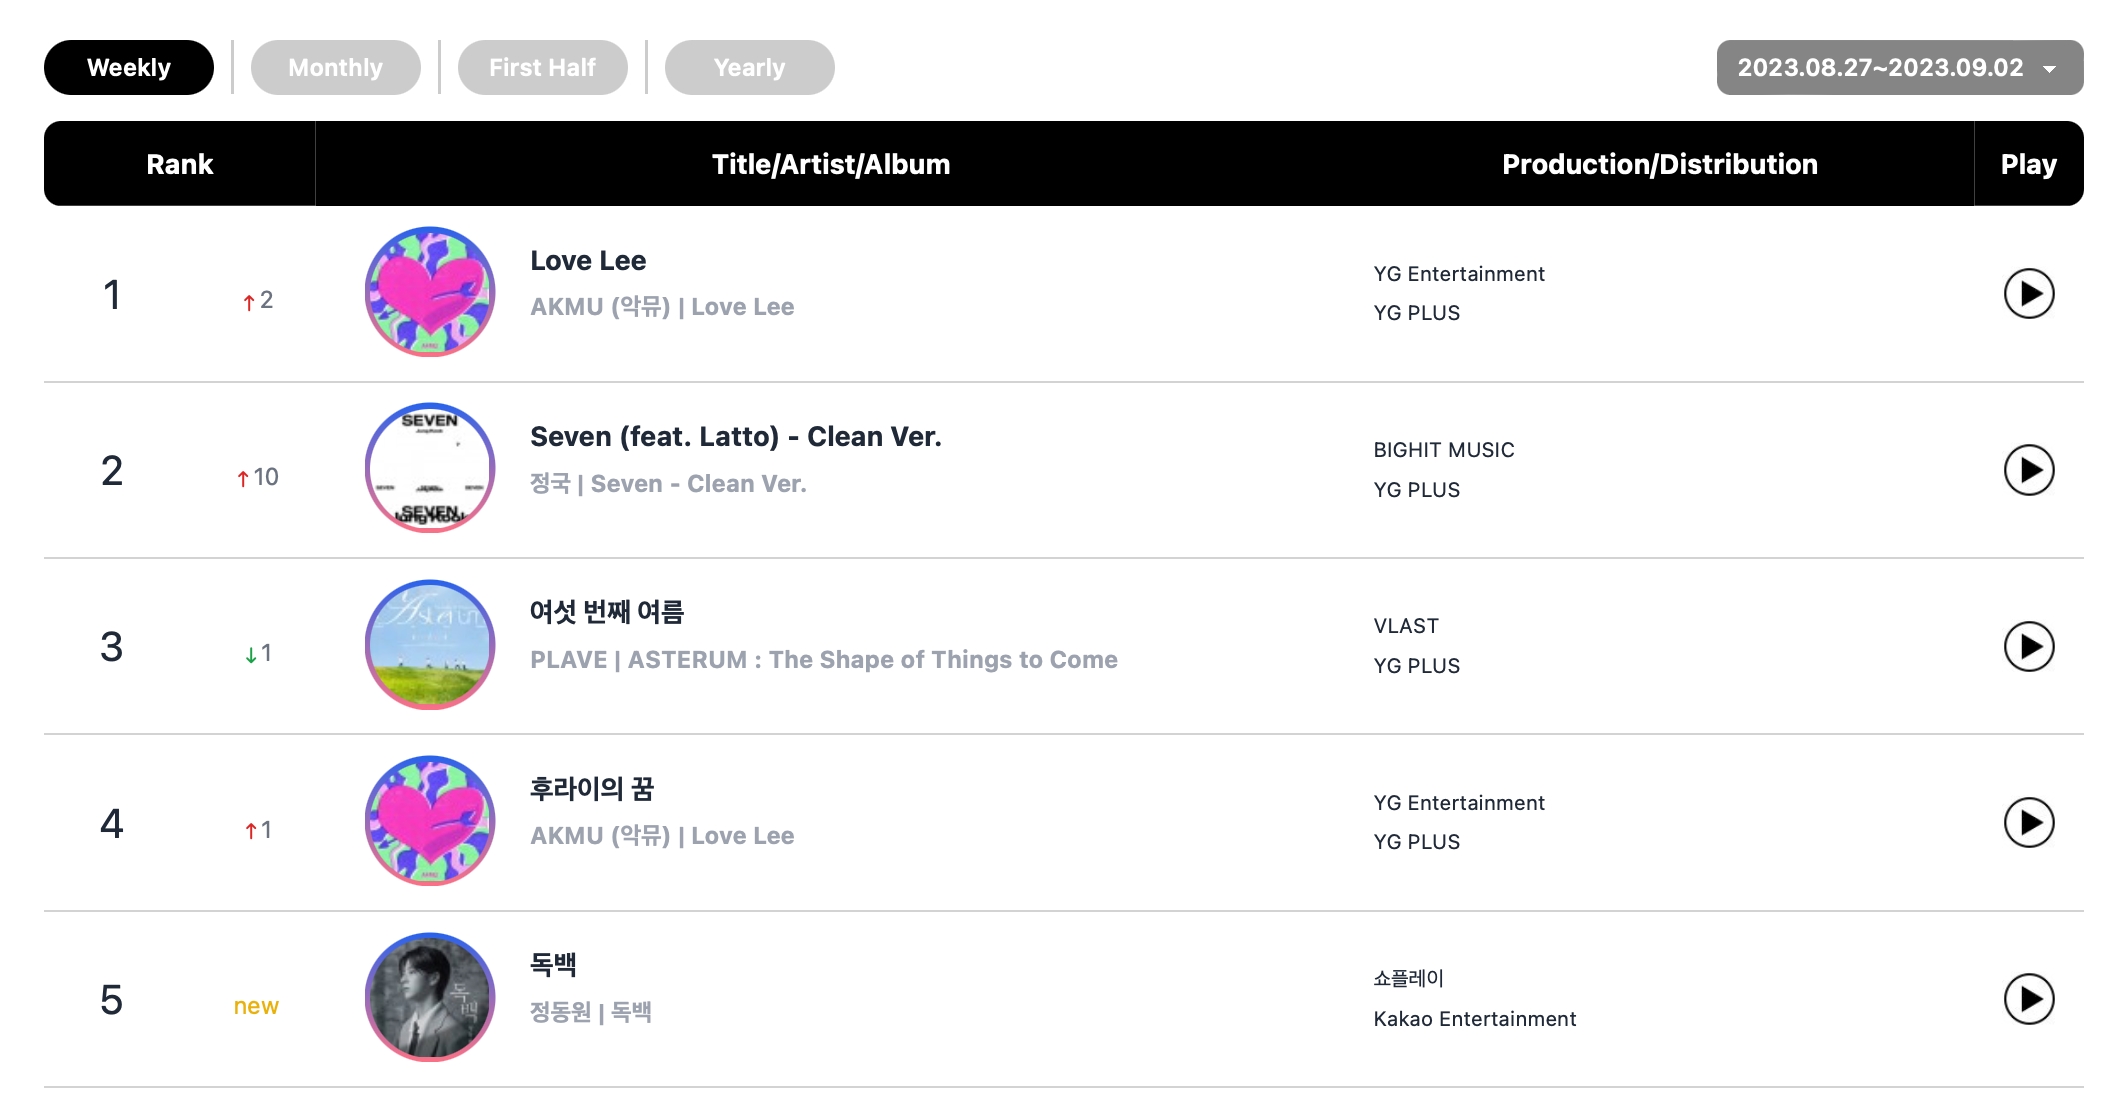
Task: Switch to the First Half chart tab
Action: point(542,68)
